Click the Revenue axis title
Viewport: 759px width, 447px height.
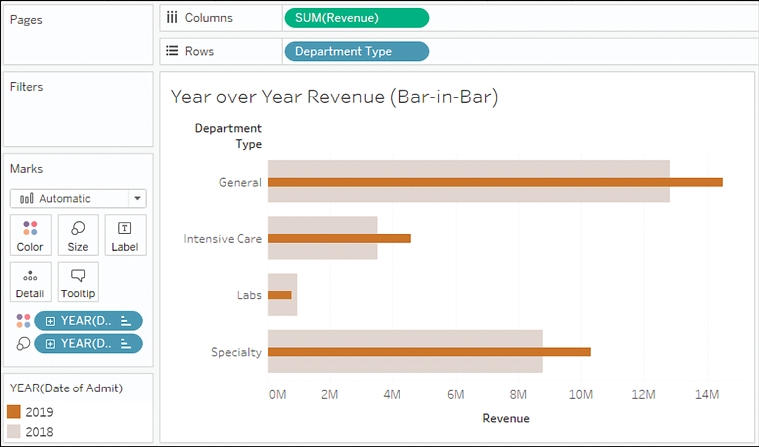click(x=505, y=418)
